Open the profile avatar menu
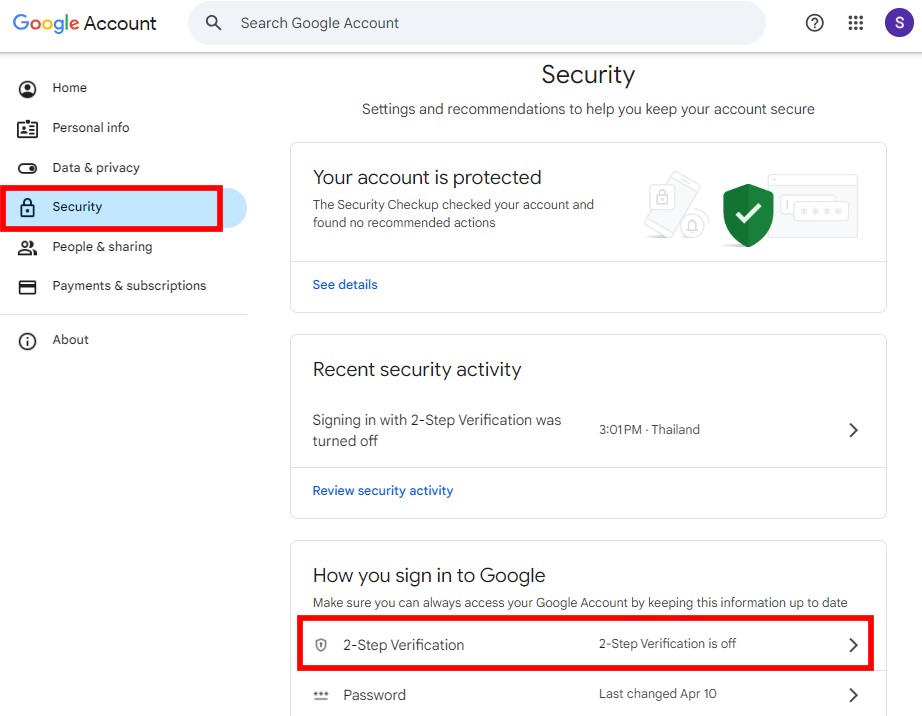 click(898, 23)
